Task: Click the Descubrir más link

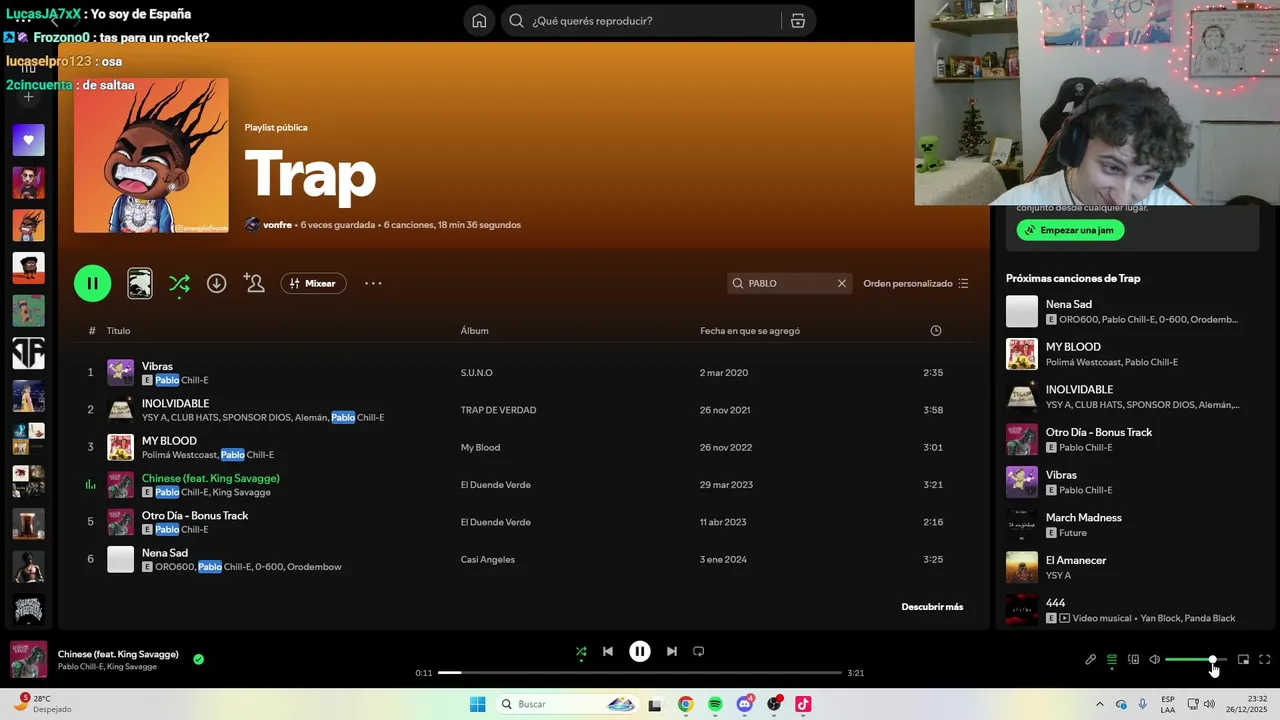Action: (x=932, y=607)
